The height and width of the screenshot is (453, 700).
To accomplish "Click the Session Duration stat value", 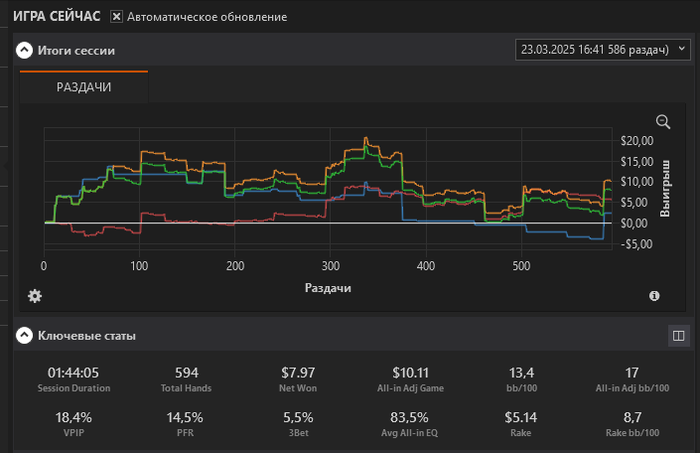I will click(x=74, y=373).
